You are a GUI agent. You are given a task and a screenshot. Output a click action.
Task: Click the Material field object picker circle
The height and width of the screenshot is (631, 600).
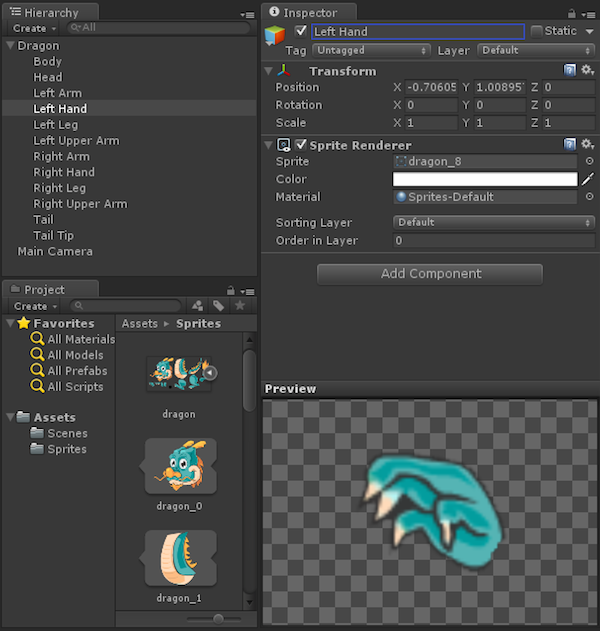click(x=589, y=196)
